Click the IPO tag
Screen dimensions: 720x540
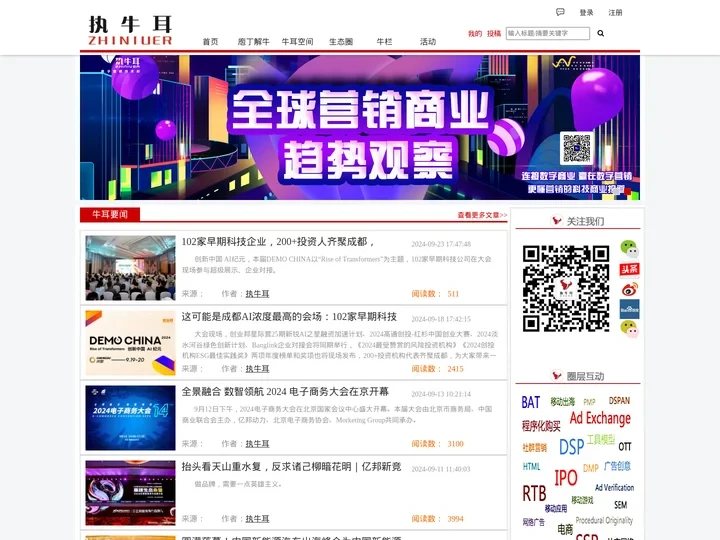pos(566,478)
